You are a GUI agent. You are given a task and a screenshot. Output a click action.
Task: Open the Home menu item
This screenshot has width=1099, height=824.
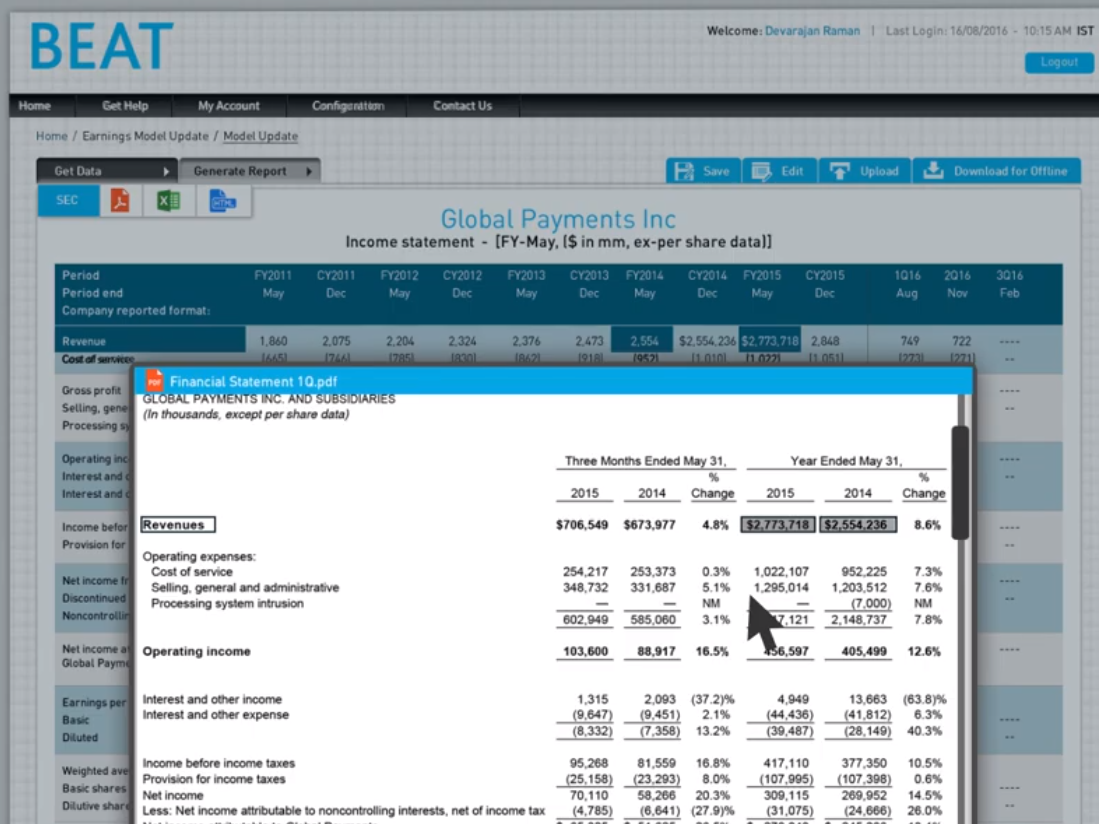(35, 106)
